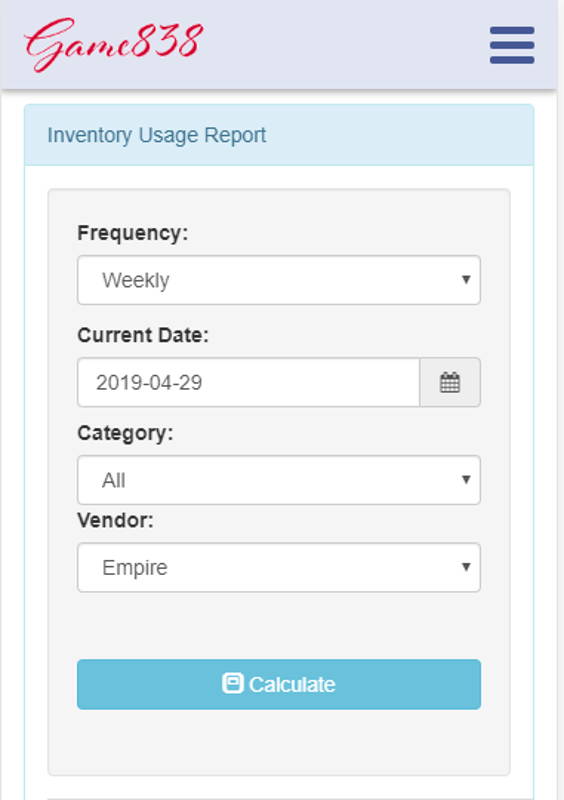Click the word Calculate on the button
Image resolution: width=564 pixels, height=800 pixels.
[x=292, y=685]
